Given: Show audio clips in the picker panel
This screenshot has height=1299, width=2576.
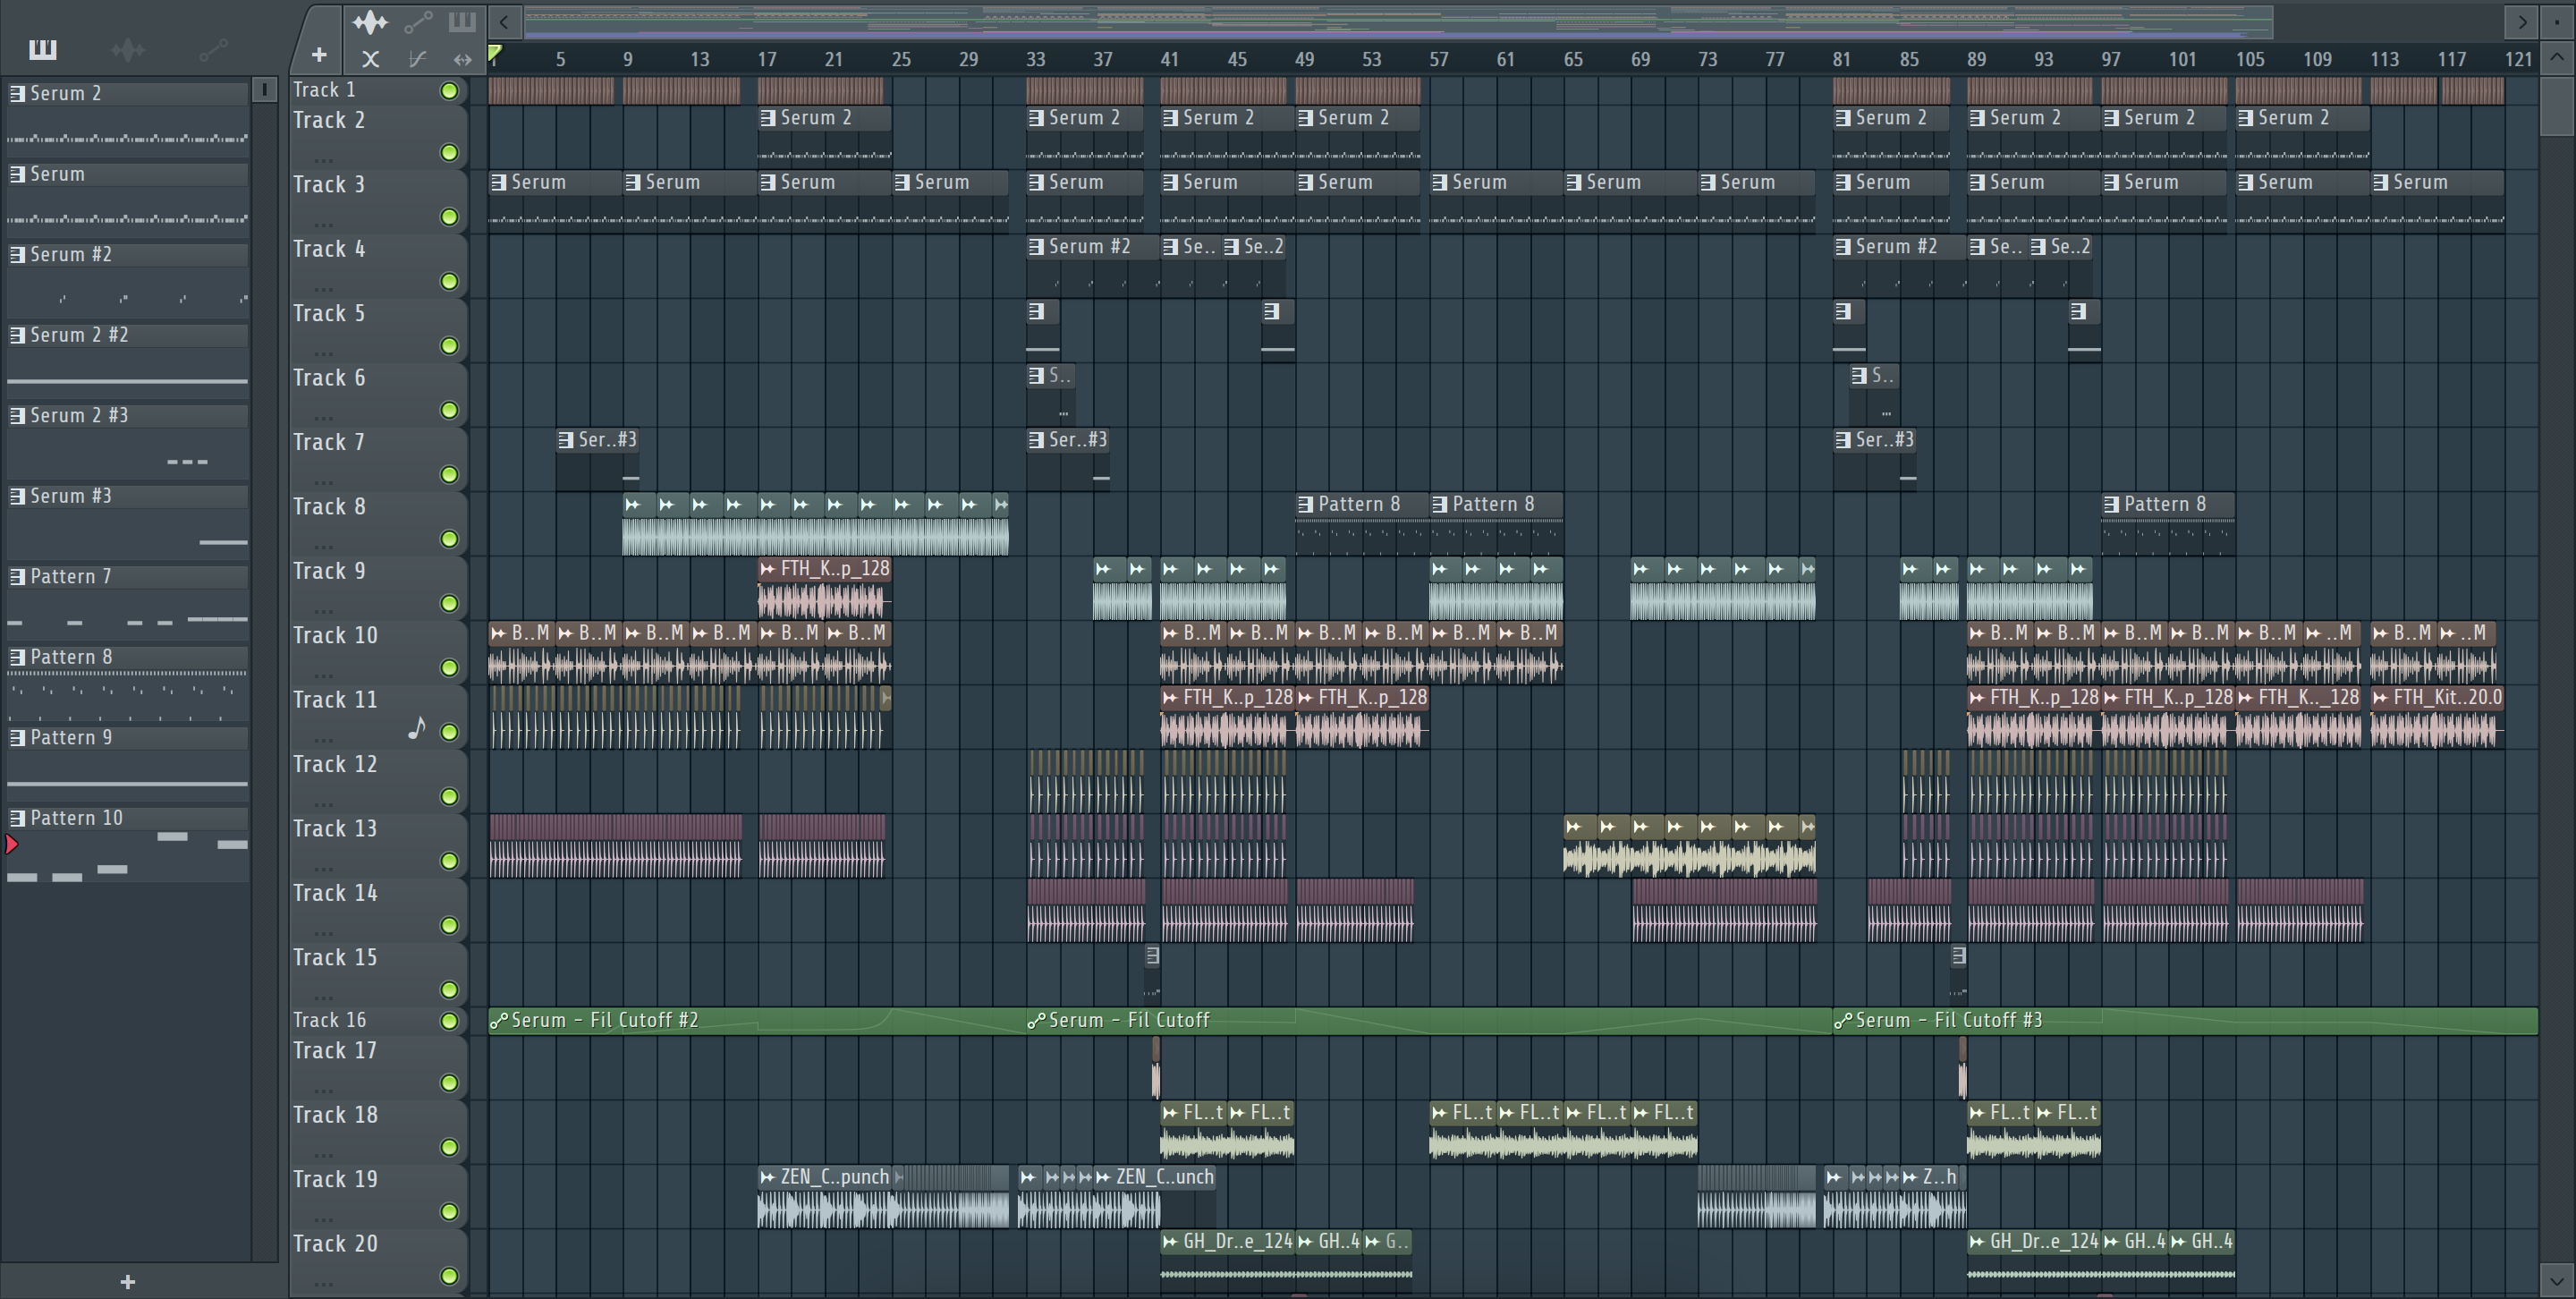Looking at the screenshot, I should (128, 49).
